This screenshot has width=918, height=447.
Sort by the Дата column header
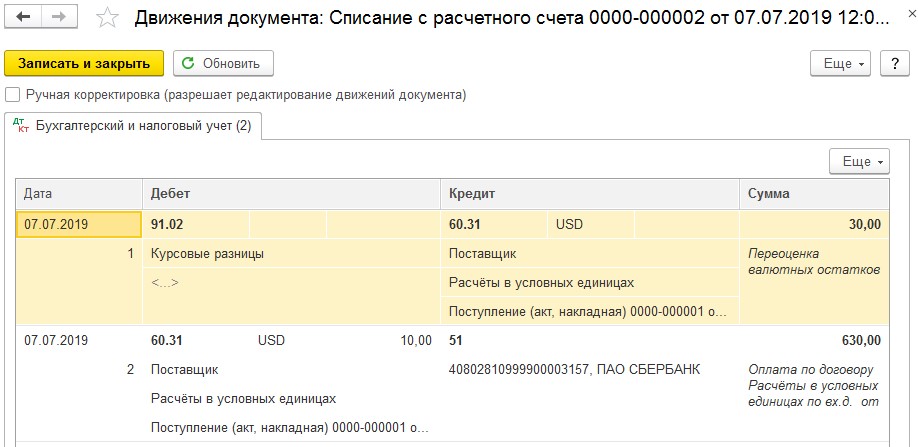pyautogui.click(x=79, y=194)
